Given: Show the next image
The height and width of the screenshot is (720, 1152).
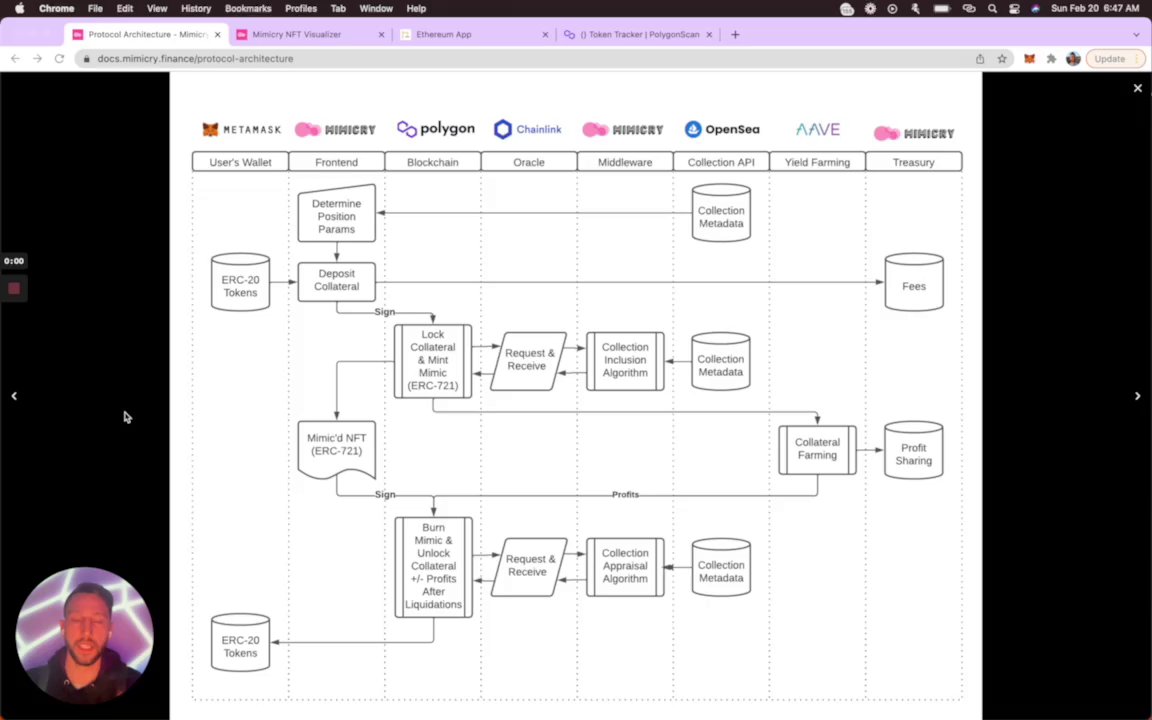Looking at the screenshot, I should tap(1137, 396).
